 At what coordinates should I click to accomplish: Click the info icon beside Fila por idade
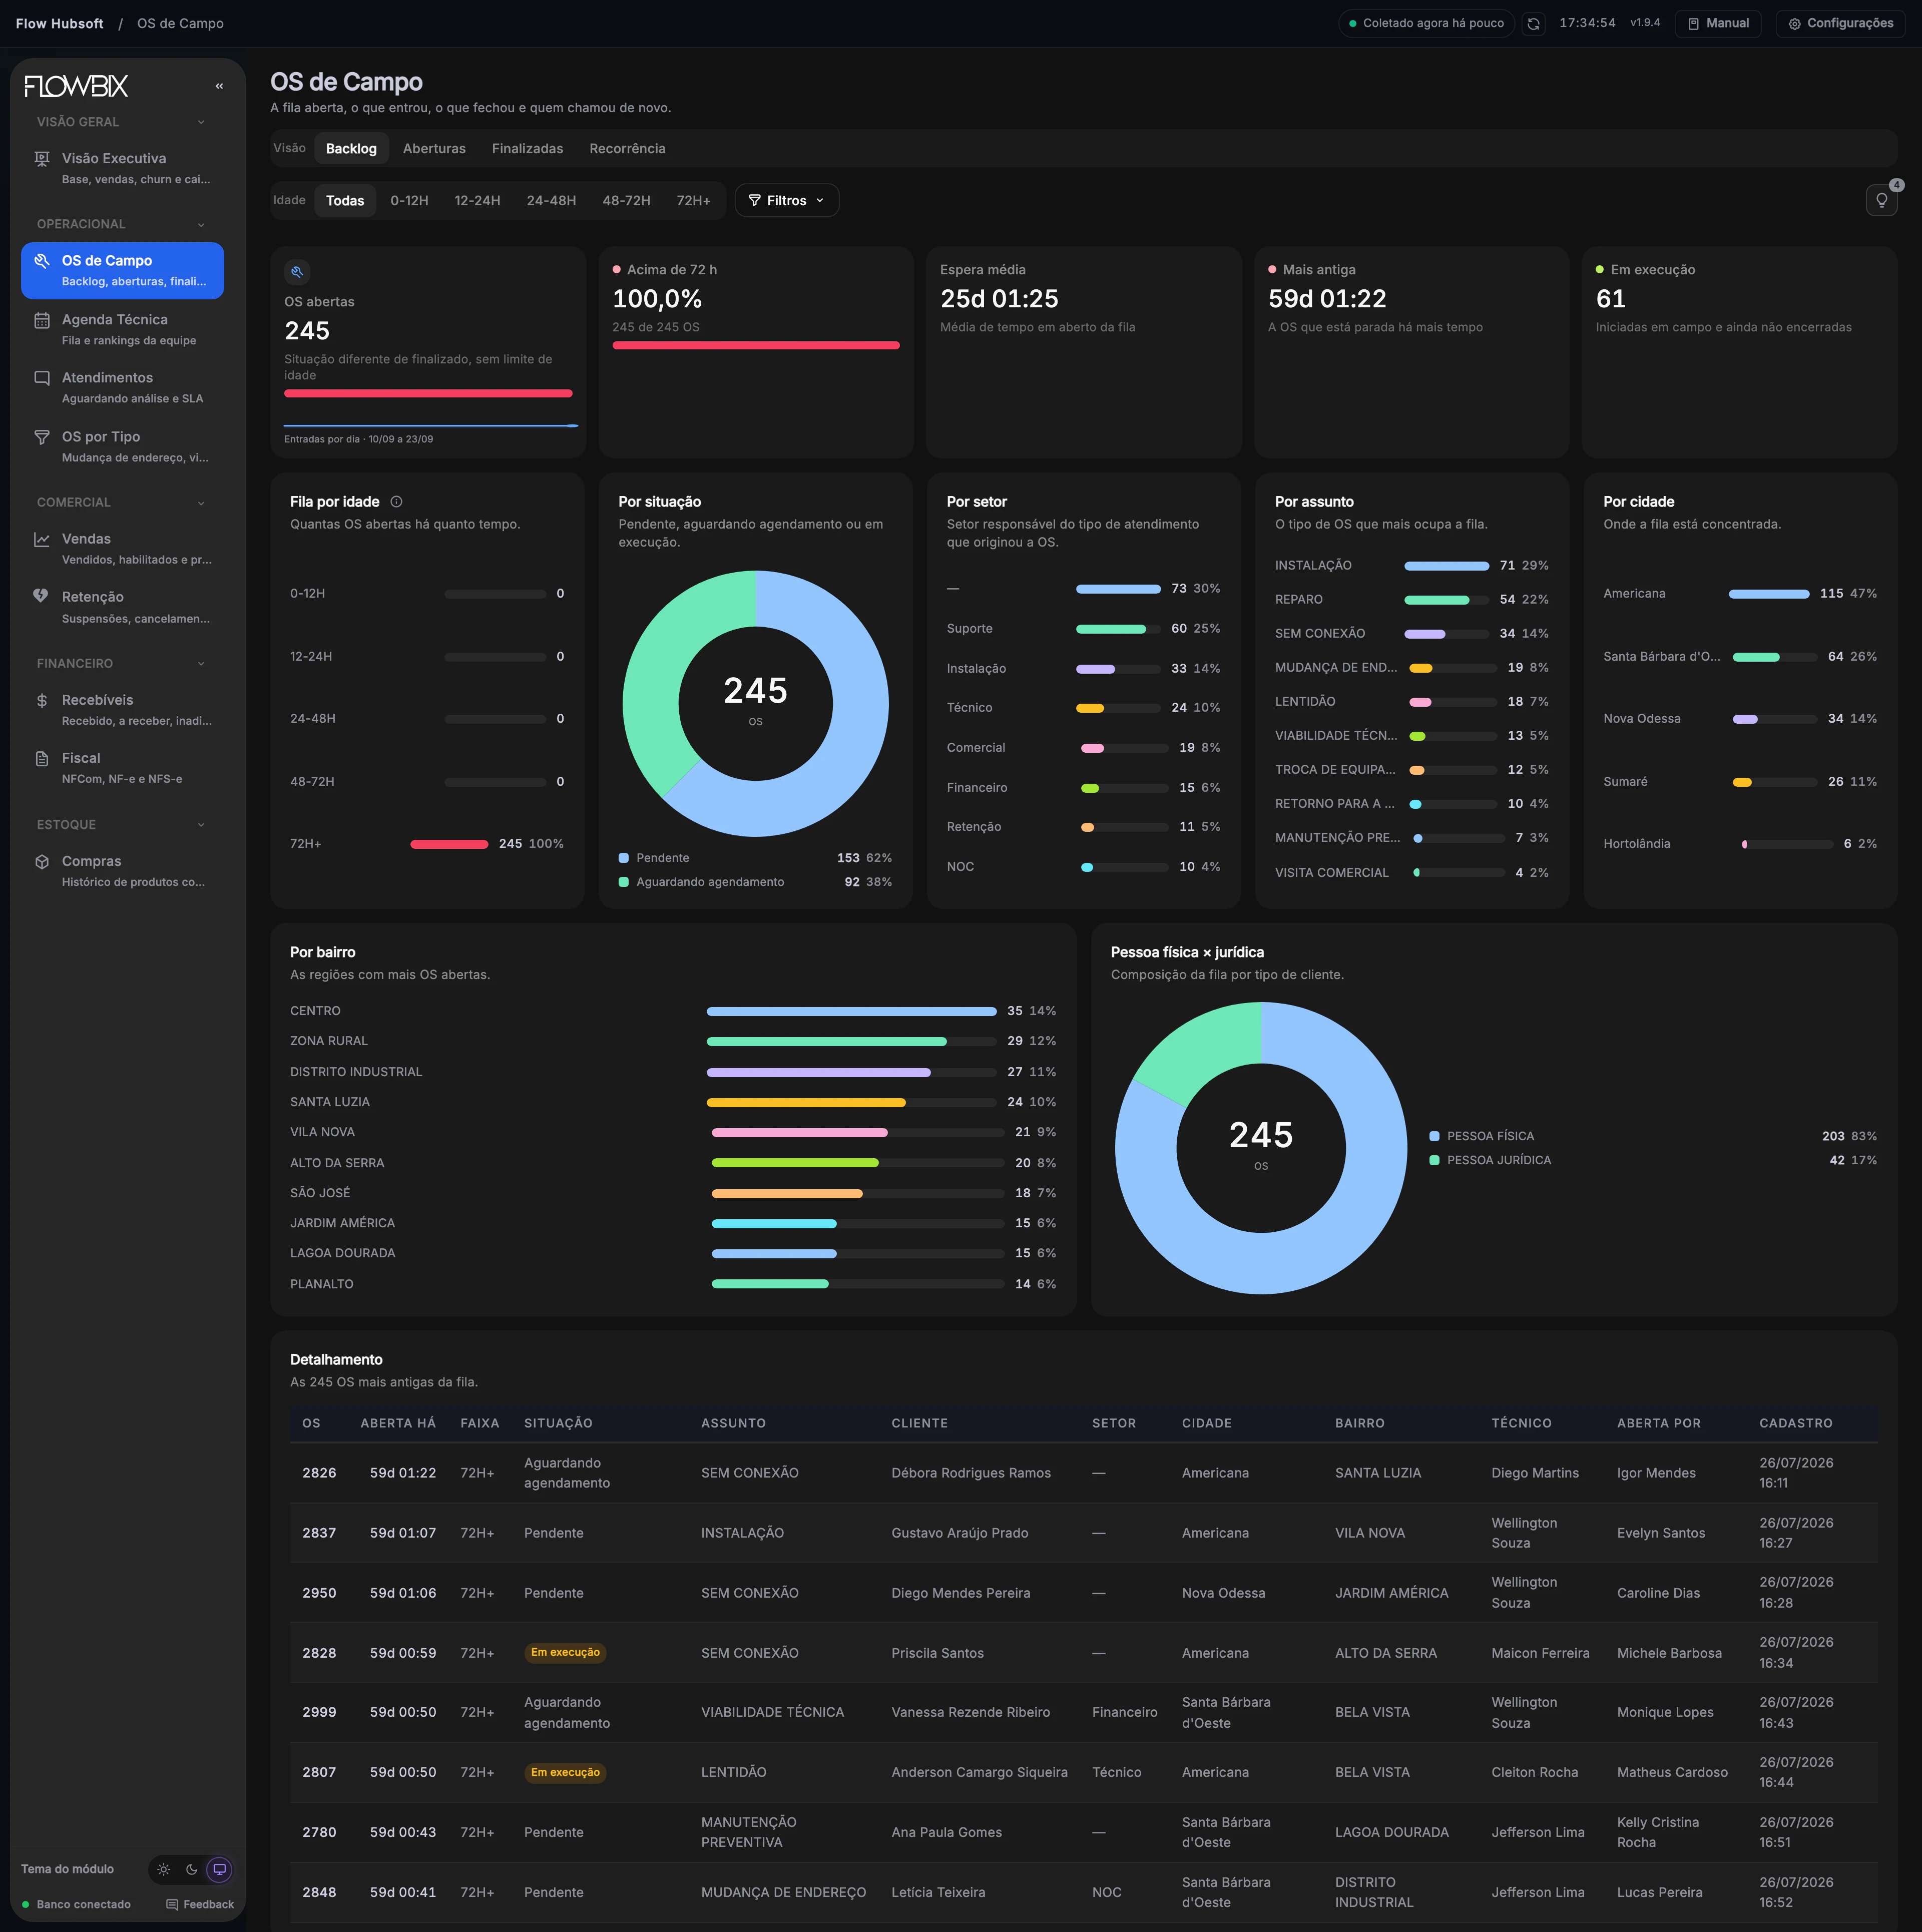(x=396, y=502)
